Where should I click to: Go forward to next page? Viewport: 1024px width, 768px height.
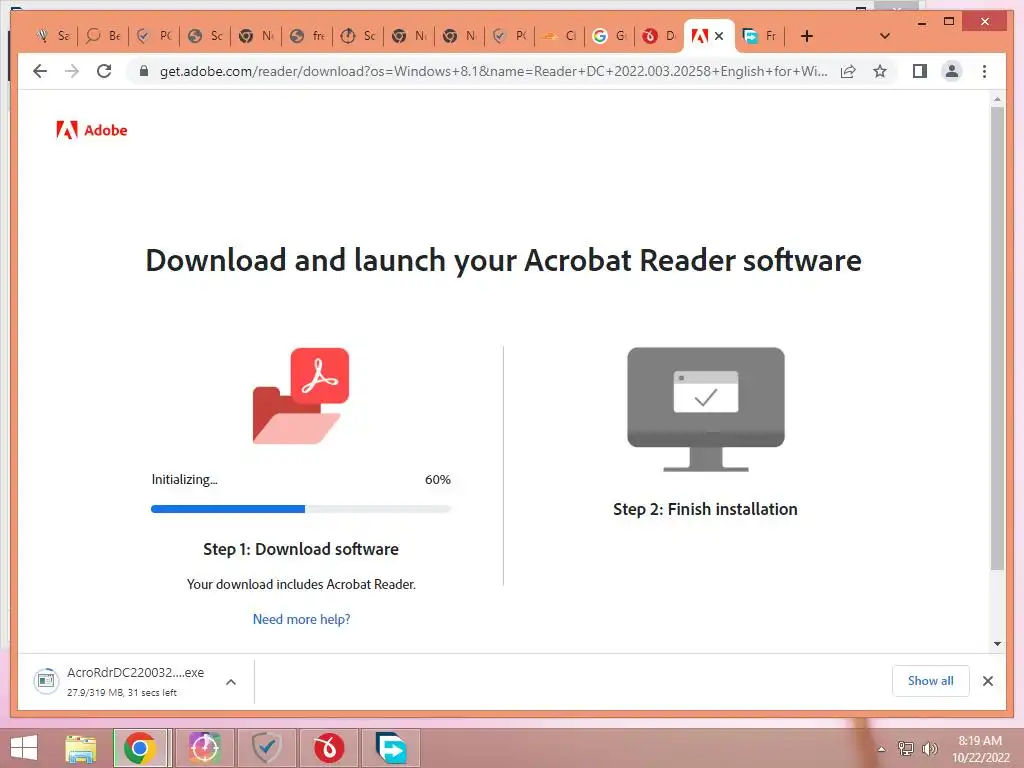[72, 71]
